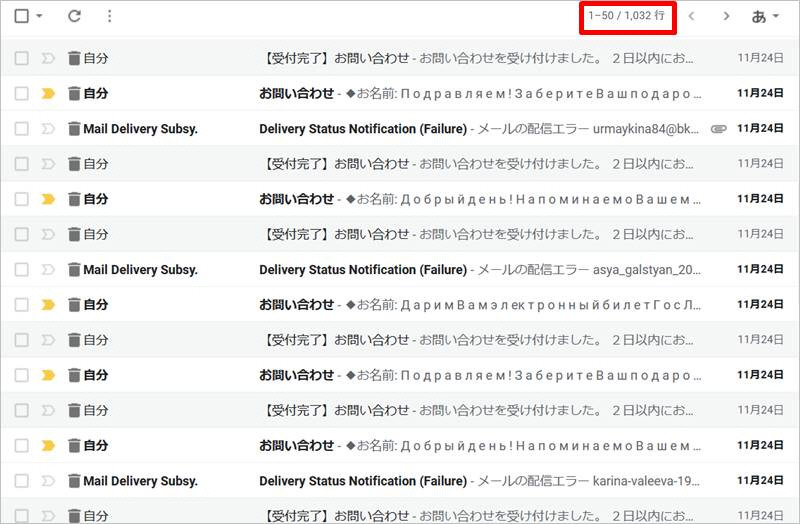Check the box beside the ДаримВам email

[22, 305]
